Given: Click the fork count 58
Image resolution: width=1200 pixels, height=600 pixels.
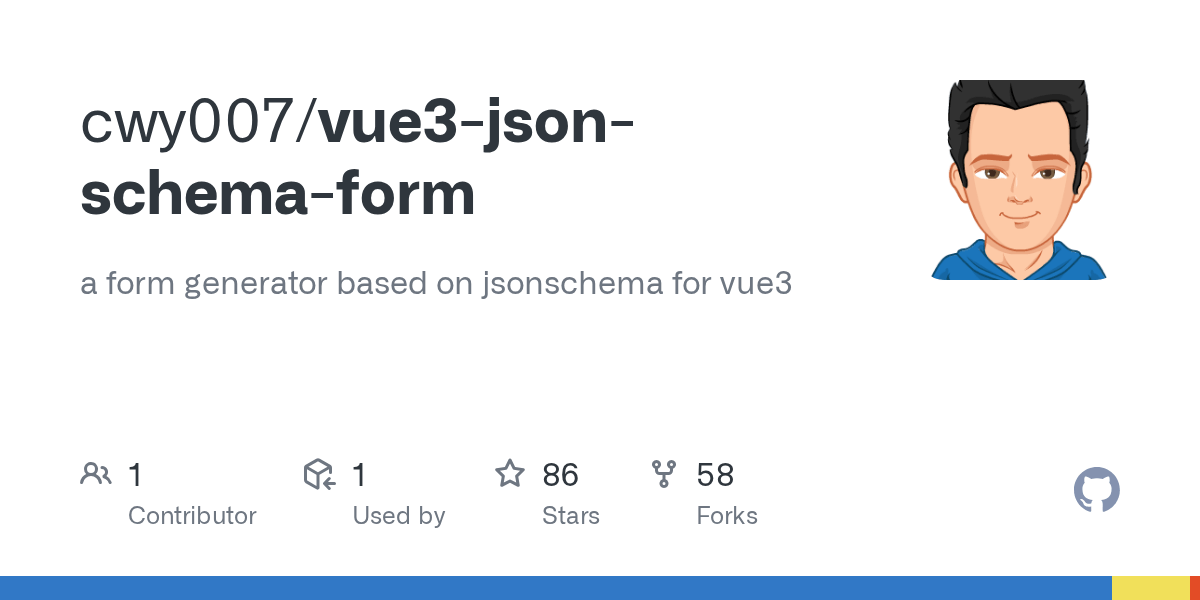Looking at the screenshot, I should (715, 475).
